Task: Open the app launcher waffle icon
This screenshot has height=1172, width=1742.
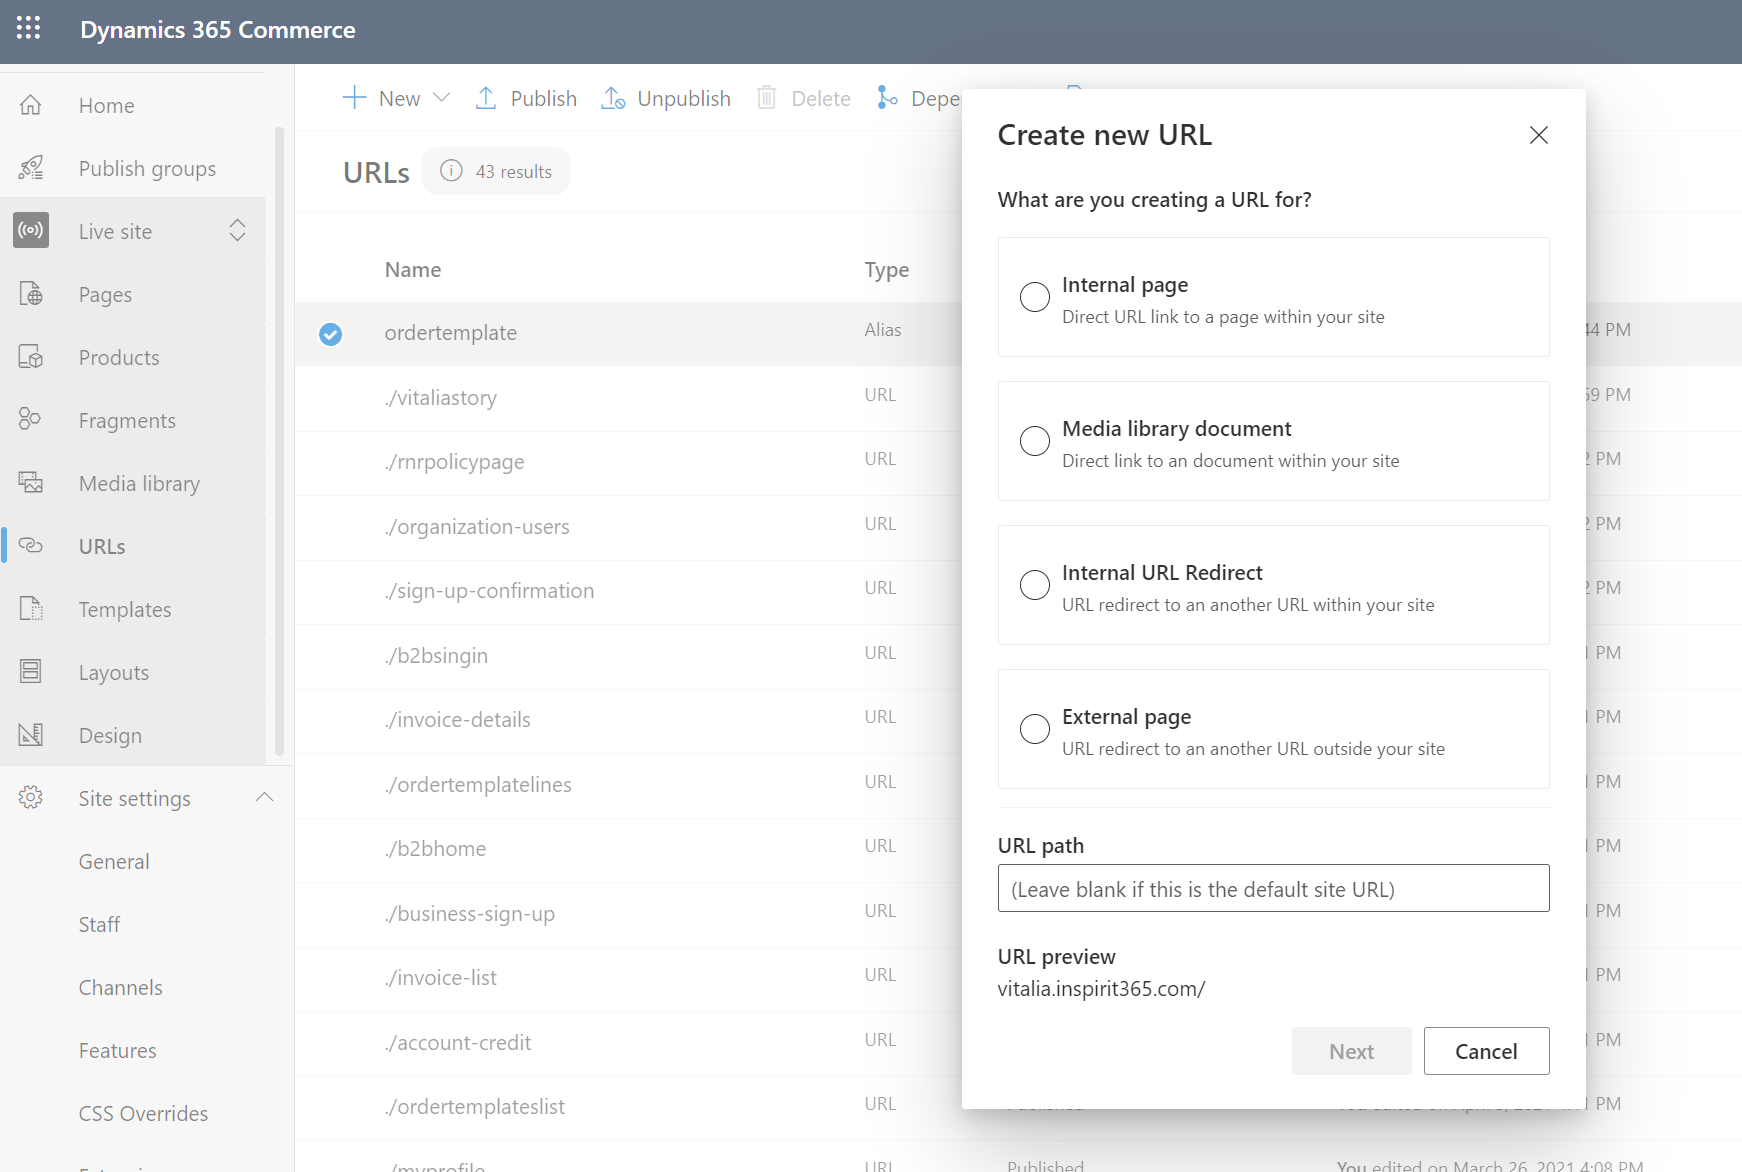Action: click(x=29, y=29)
